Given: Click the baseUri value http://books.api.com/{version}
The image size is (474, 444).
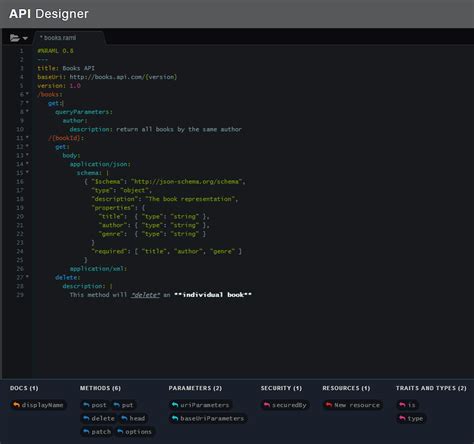Looking at the screenshot, I should (123, 77).
